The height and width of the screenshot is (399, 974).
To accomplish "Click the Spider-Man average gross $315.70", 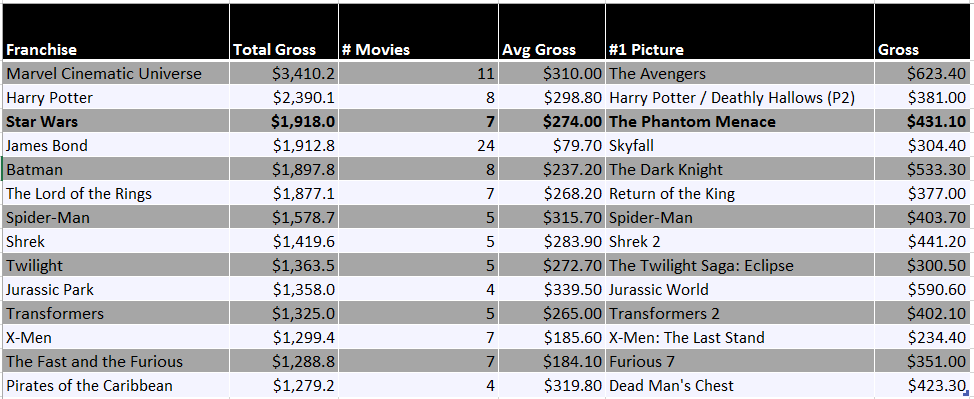I will (552, 218).
